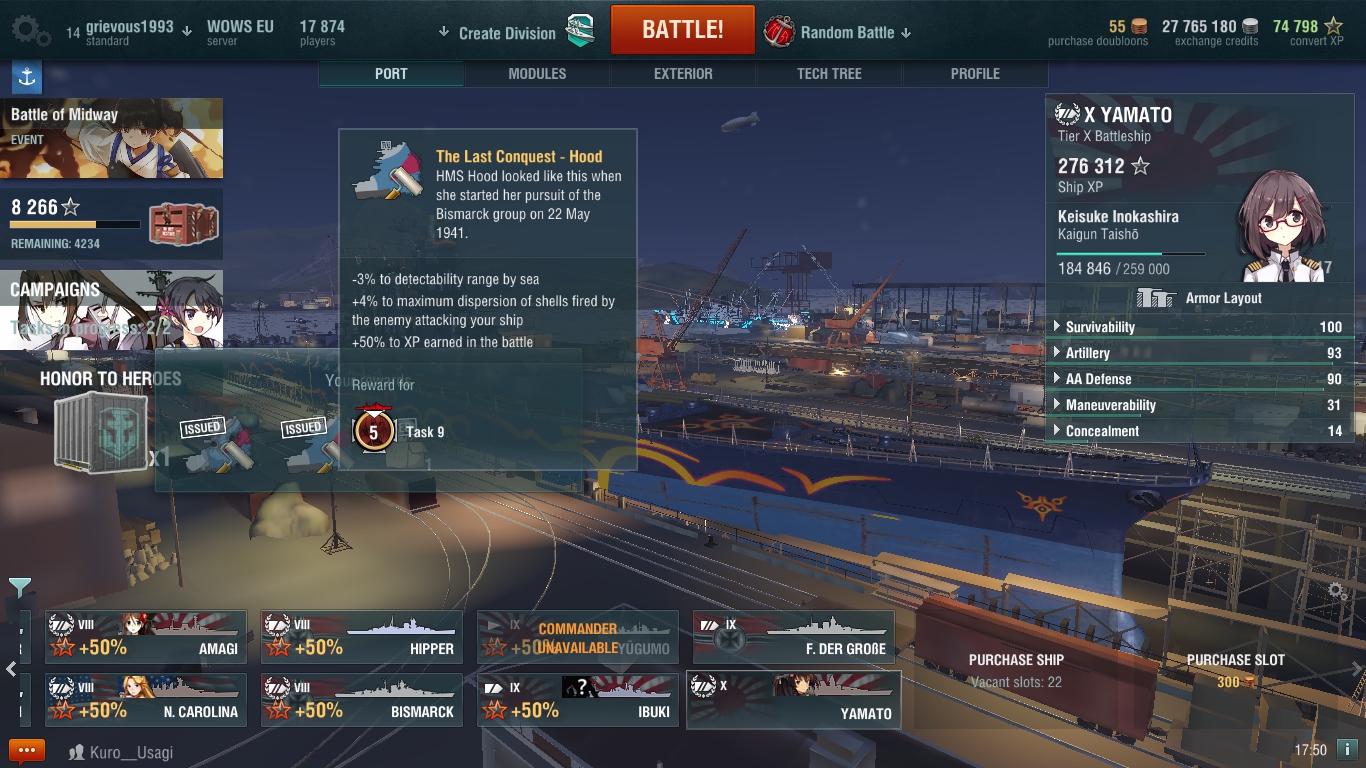Click Purchase Slot for 300 doubloons
The width and height of the screenshot is (1366, 768).
(x=1235, y=671)
